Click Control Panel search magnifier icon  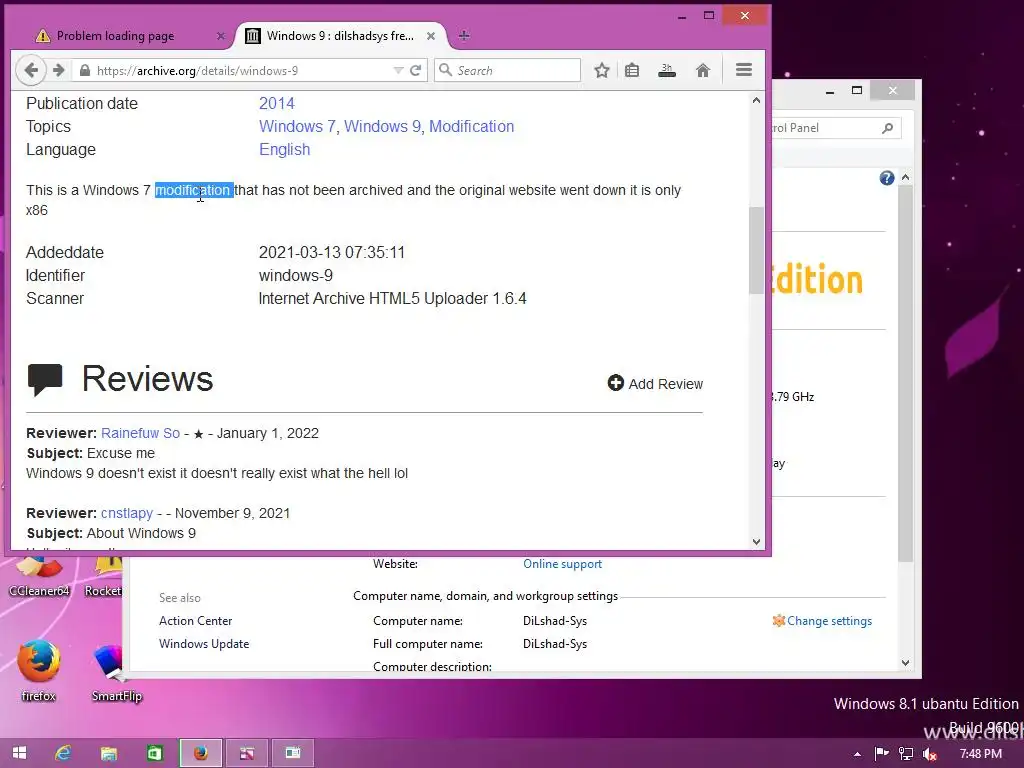coord(887,128)
